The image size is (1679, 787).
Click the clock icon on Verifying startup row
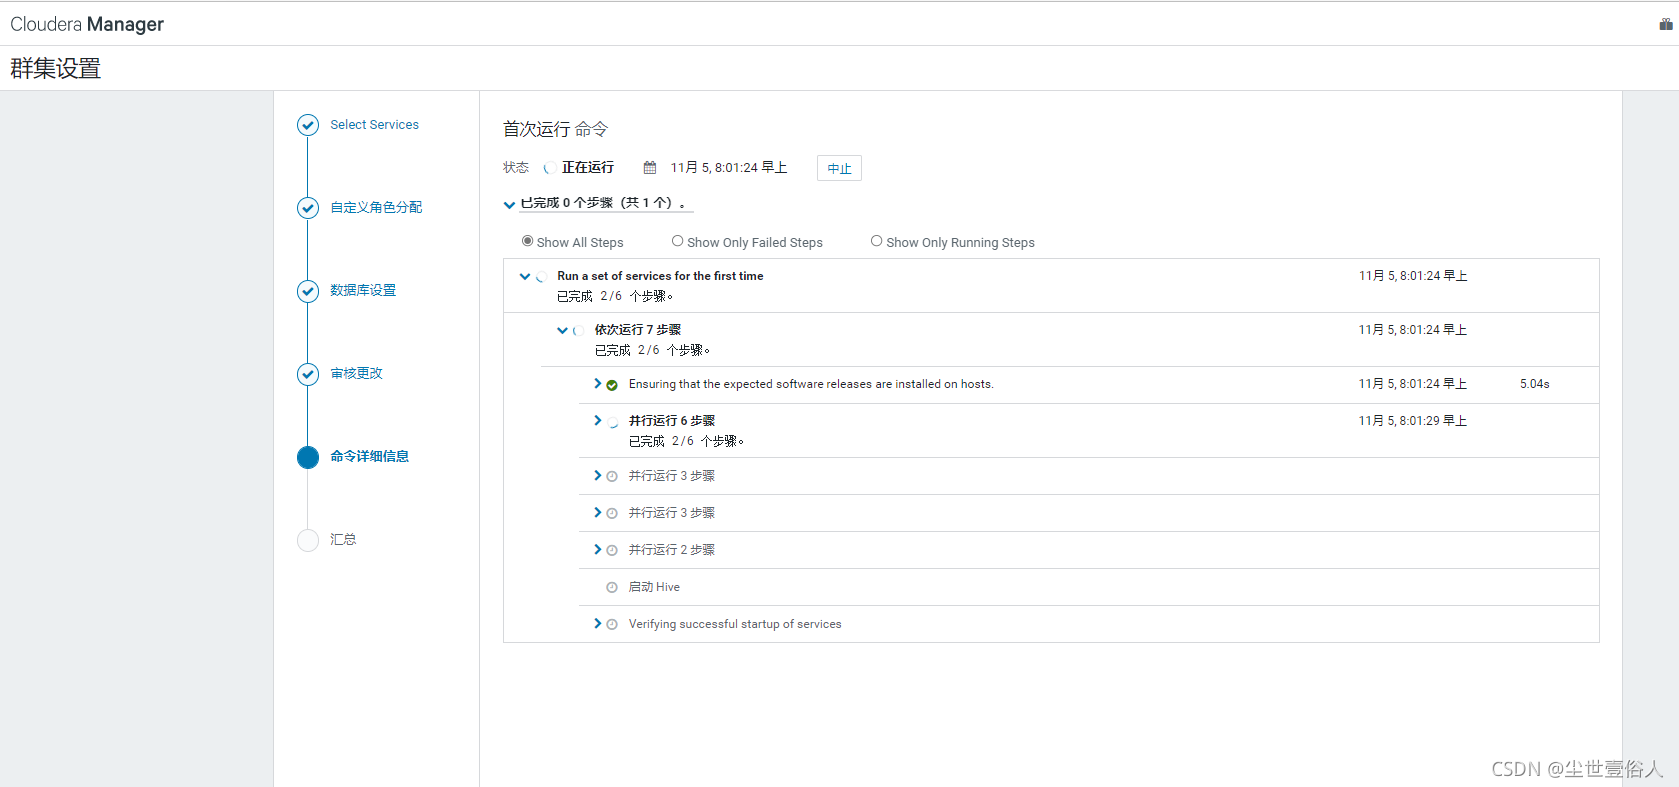click(612, 625)
